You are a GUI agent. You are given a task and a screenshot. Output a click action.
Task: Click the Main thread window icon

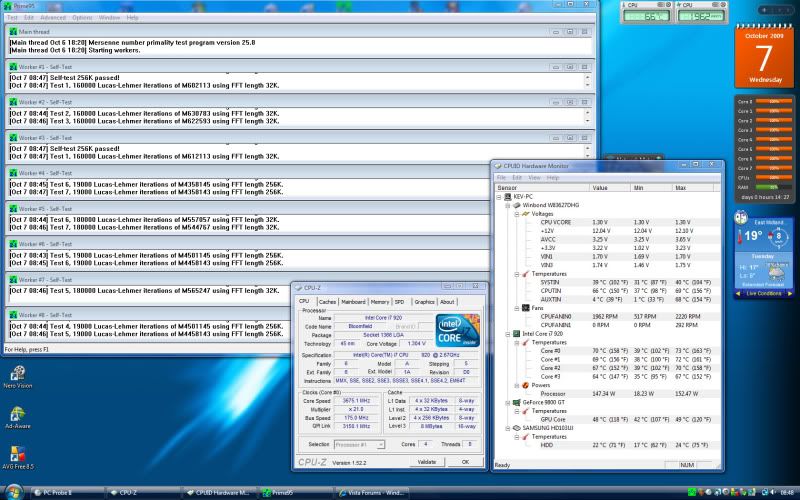13,32
